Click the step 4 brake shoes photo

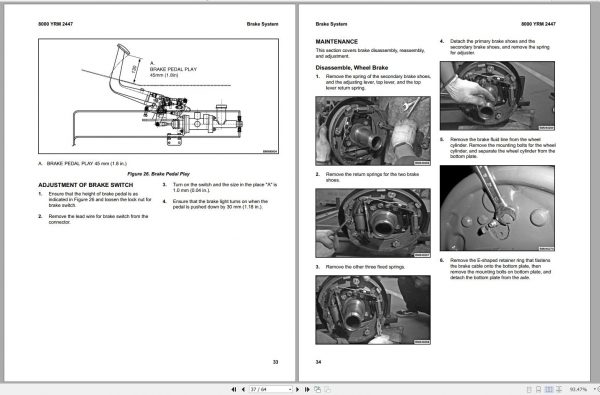click(x=497, y=96)
